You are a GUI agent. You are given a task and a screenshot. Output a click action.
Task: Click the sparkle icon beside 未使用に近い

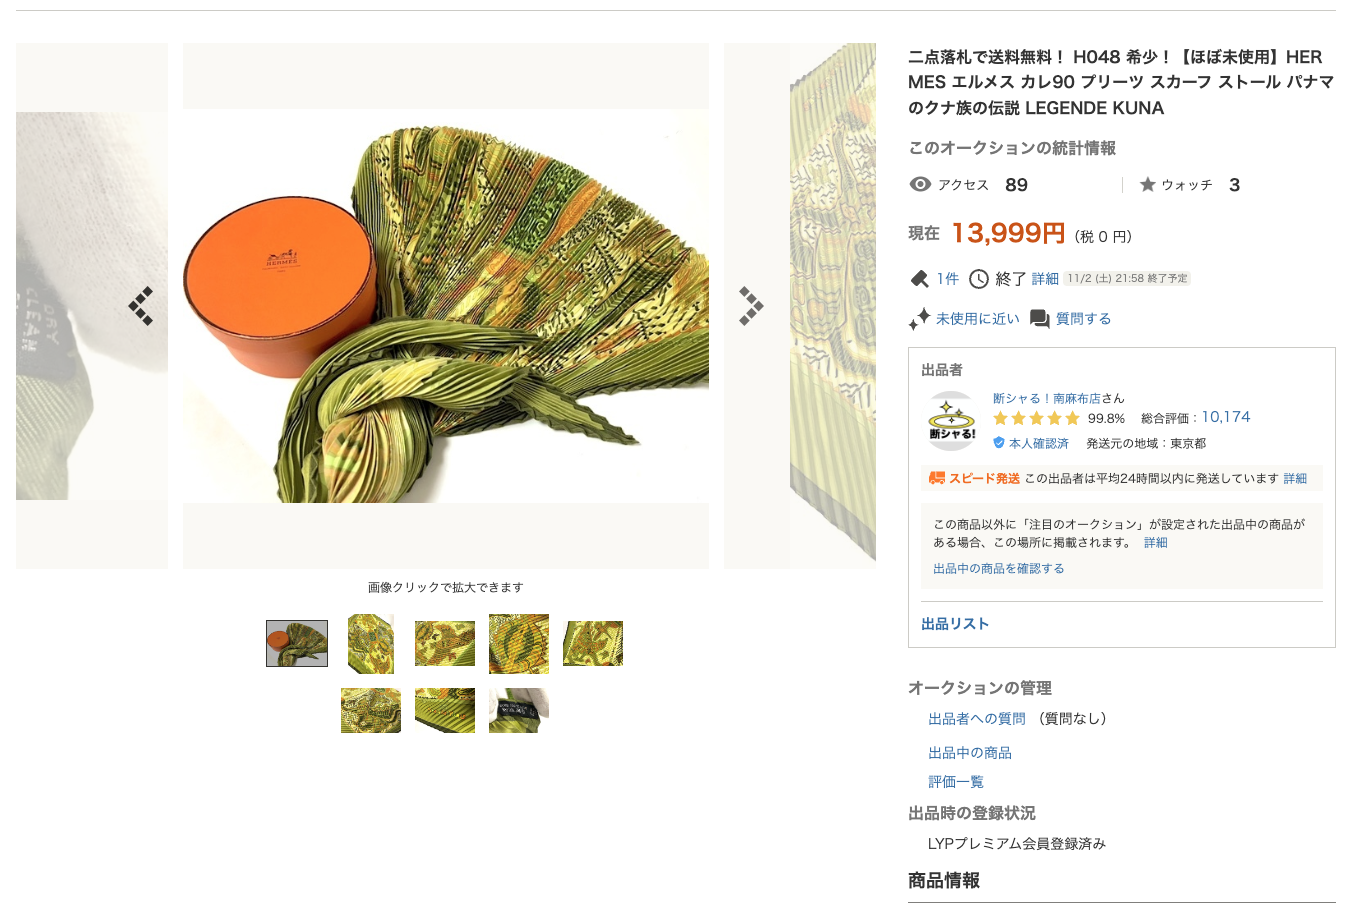pyautogui.click(x=919, y=319)
